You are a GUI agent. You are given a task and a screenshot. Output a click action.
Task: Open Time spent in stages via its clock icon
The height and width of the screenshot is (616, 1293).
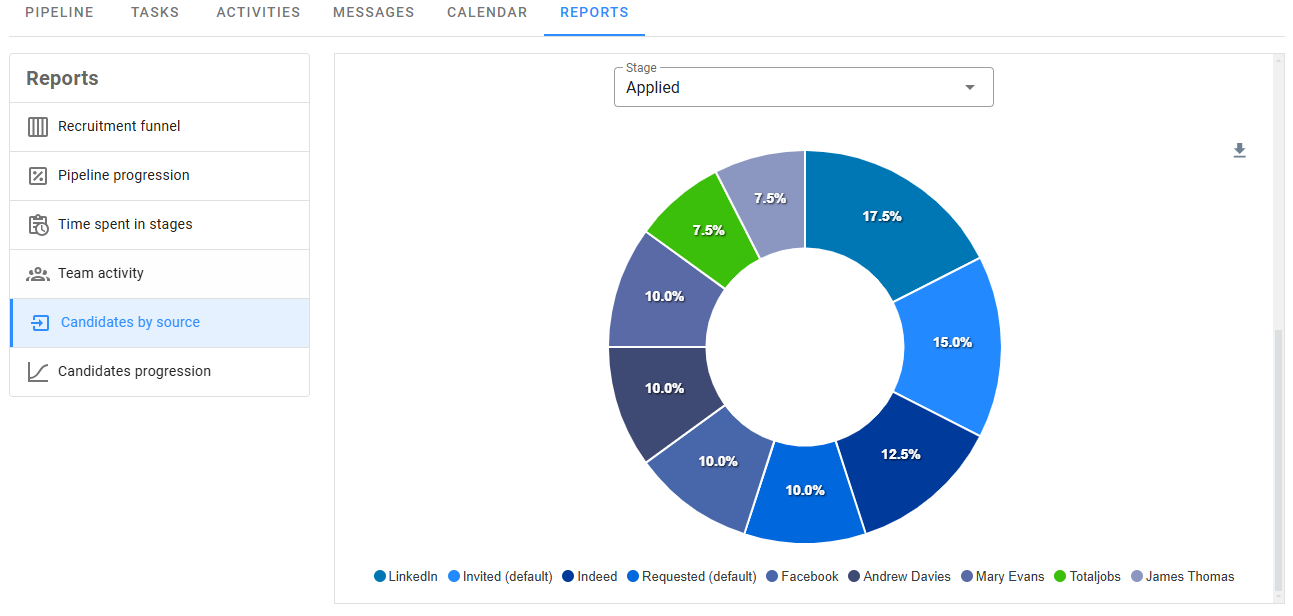click(x=38, y=224)
